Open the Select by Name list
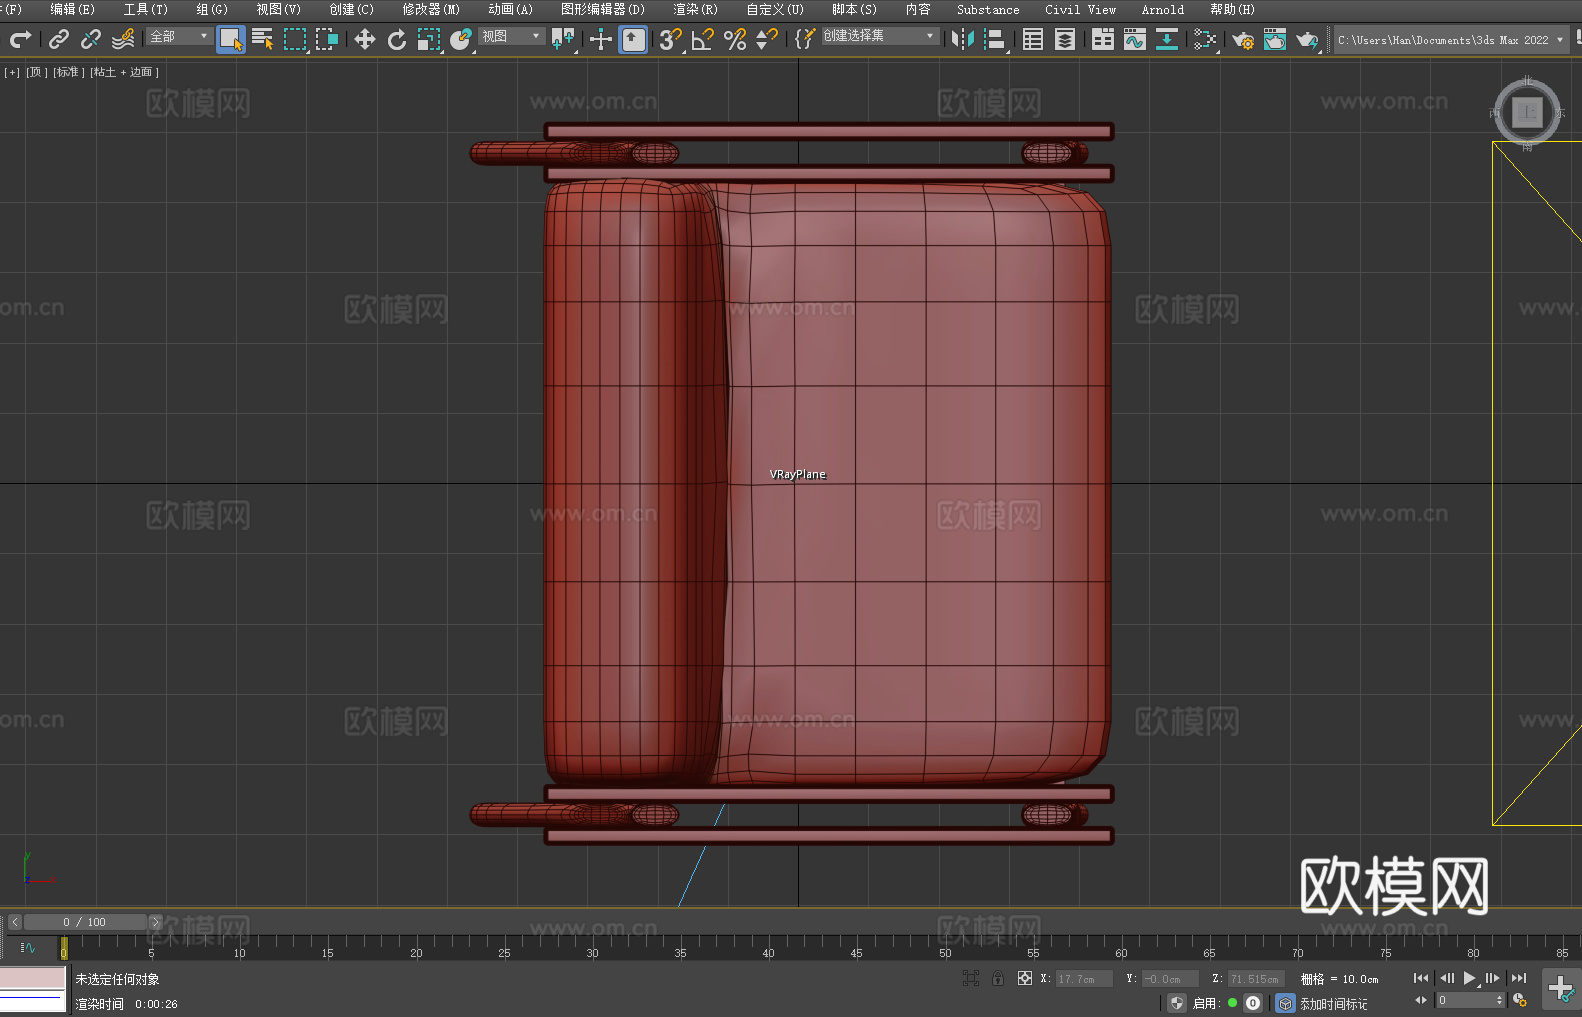This screenshot has height=1017, width=1582. click(x=263, y=39)
